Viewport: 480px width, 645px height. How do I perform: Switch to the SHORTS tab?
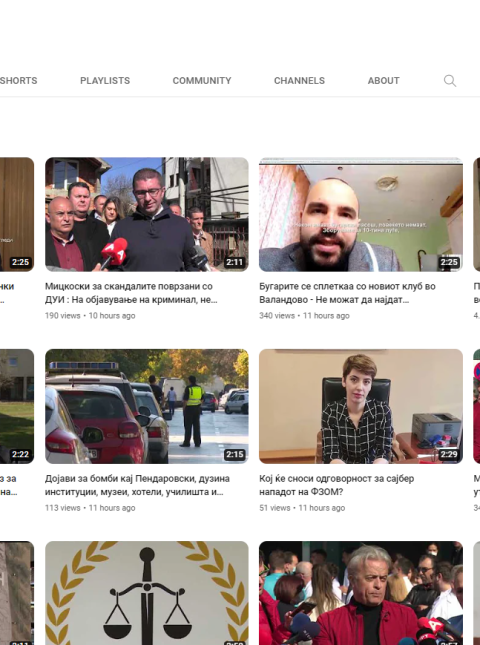coord(19,81)
